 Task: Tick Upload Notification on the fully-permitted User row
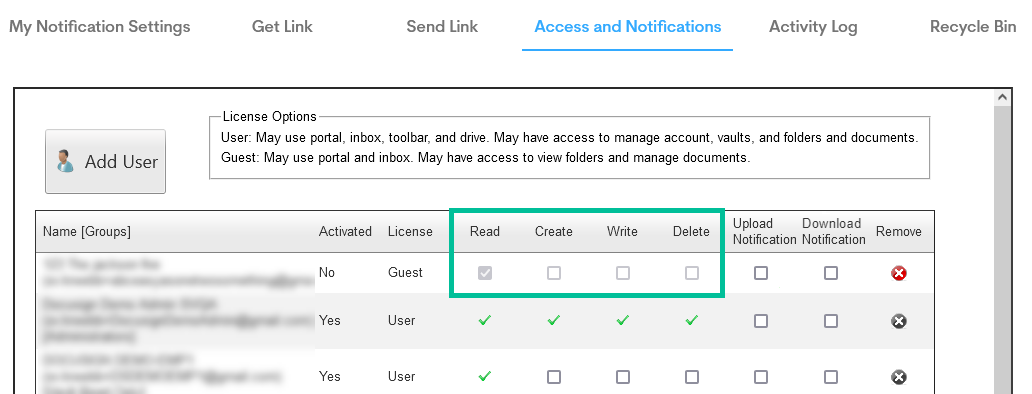pos(761,321)
